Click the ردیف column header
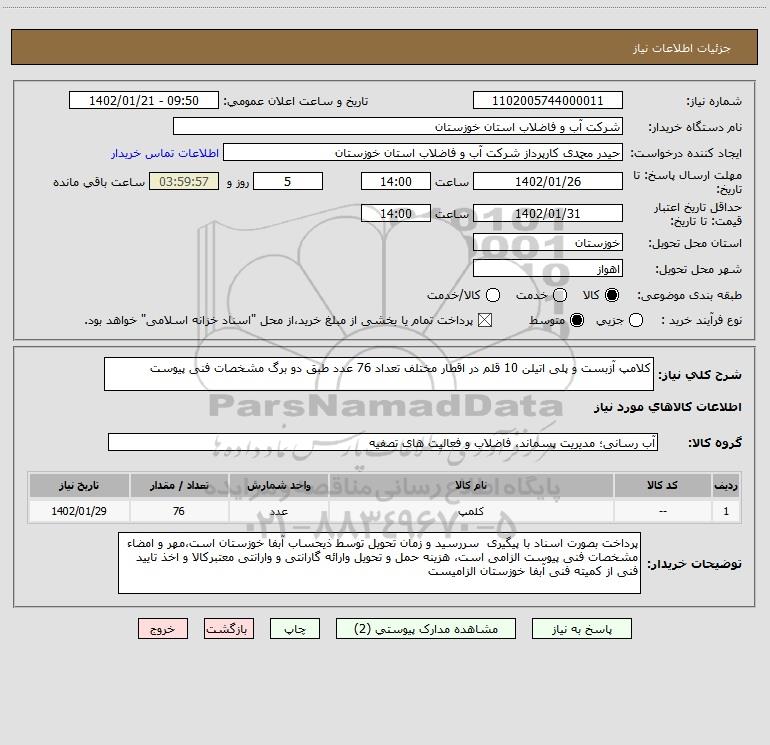770x745 pixels. (x=726, y=485)
